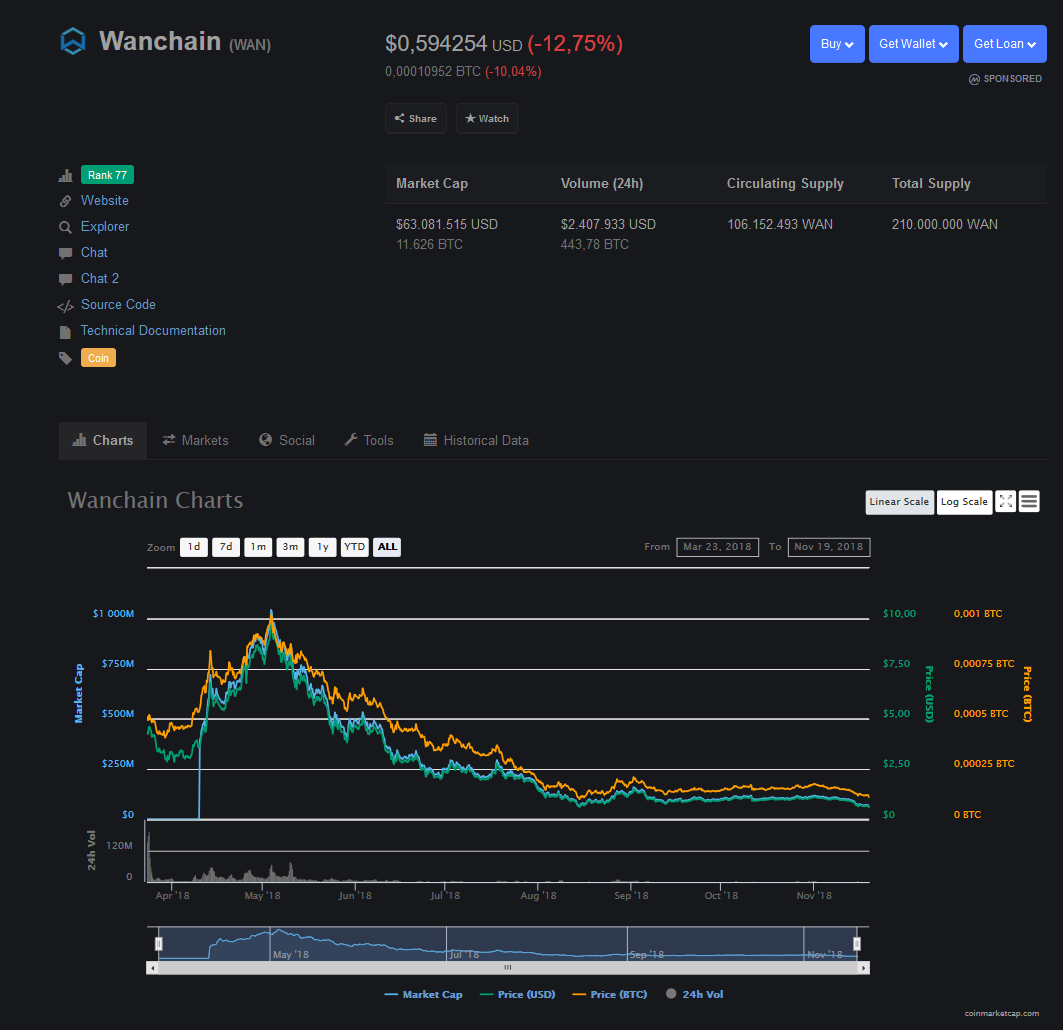Click the Circulating Supply 106.152.493 WAN
This screenshot has width=1063, height=1030.
click(780, 224)
